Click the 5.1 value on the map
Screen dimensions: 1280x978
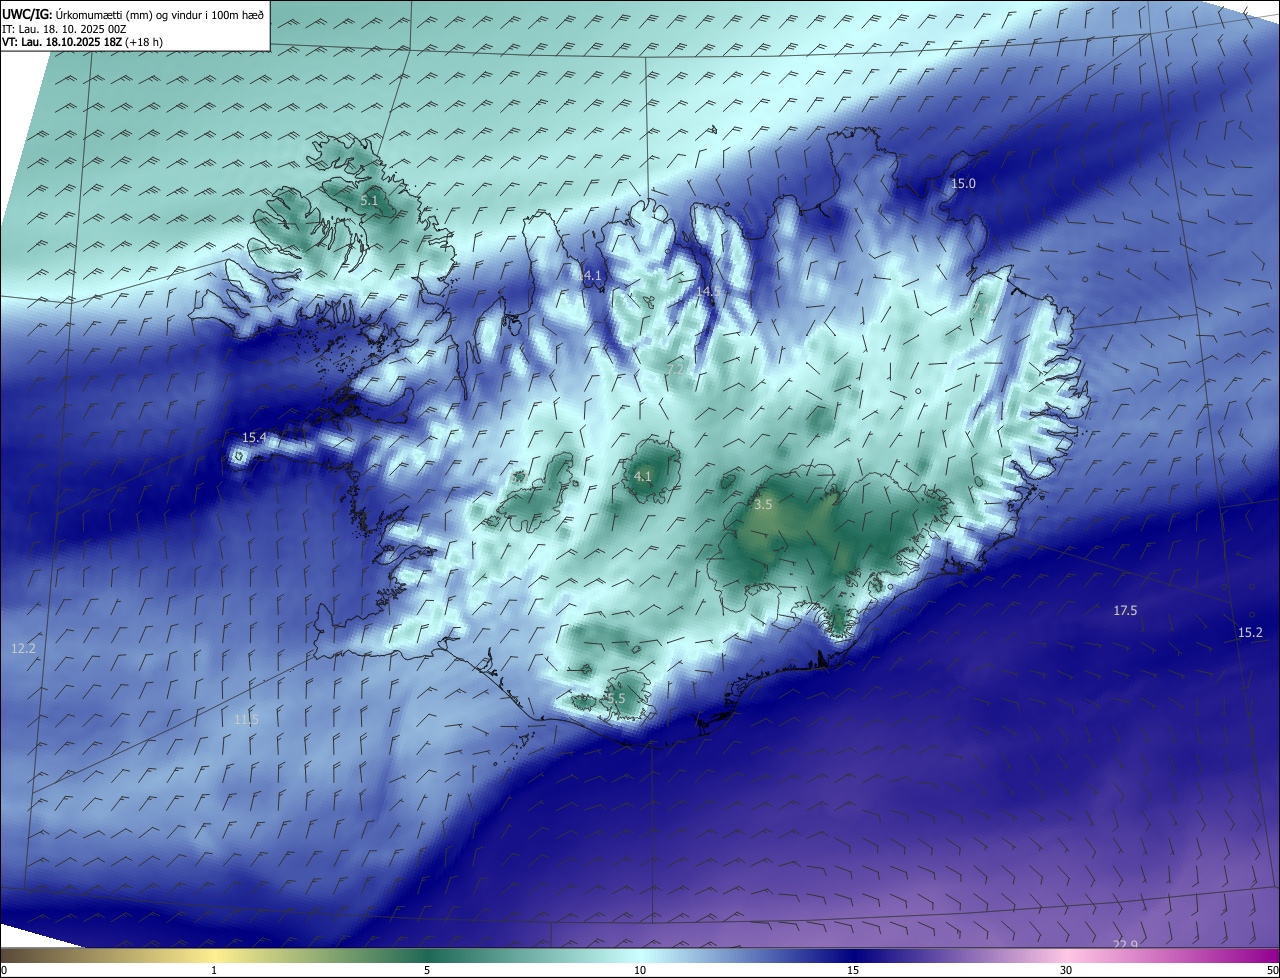[369, 201]
